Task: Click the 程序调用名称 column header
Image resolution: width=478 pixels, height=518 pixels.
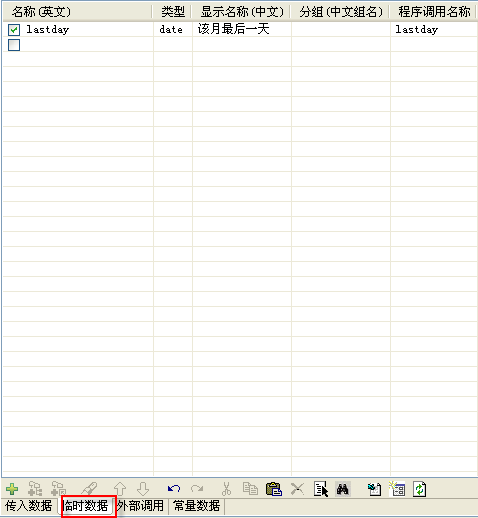Action: (434, 12)
